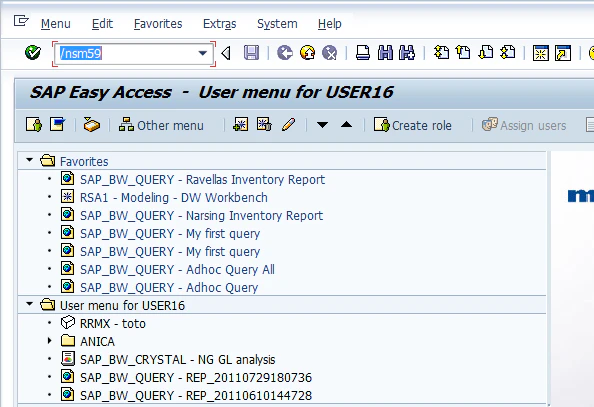Open the command field history dropdown
The width and height of the screenshot is (594, 407).
coord(203,53)
